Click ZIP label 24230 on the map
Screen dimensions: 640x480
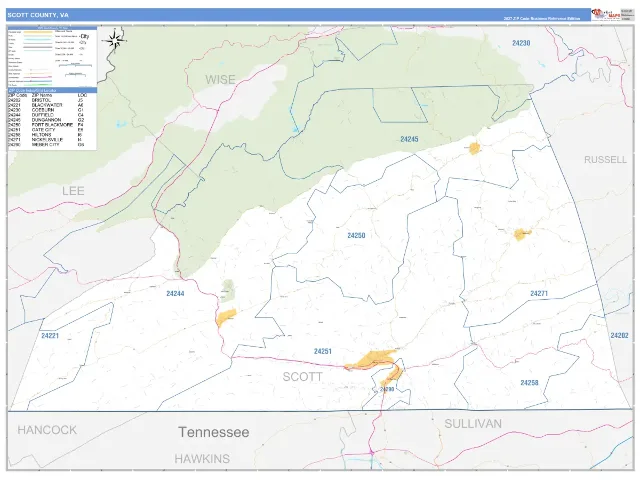521,43
